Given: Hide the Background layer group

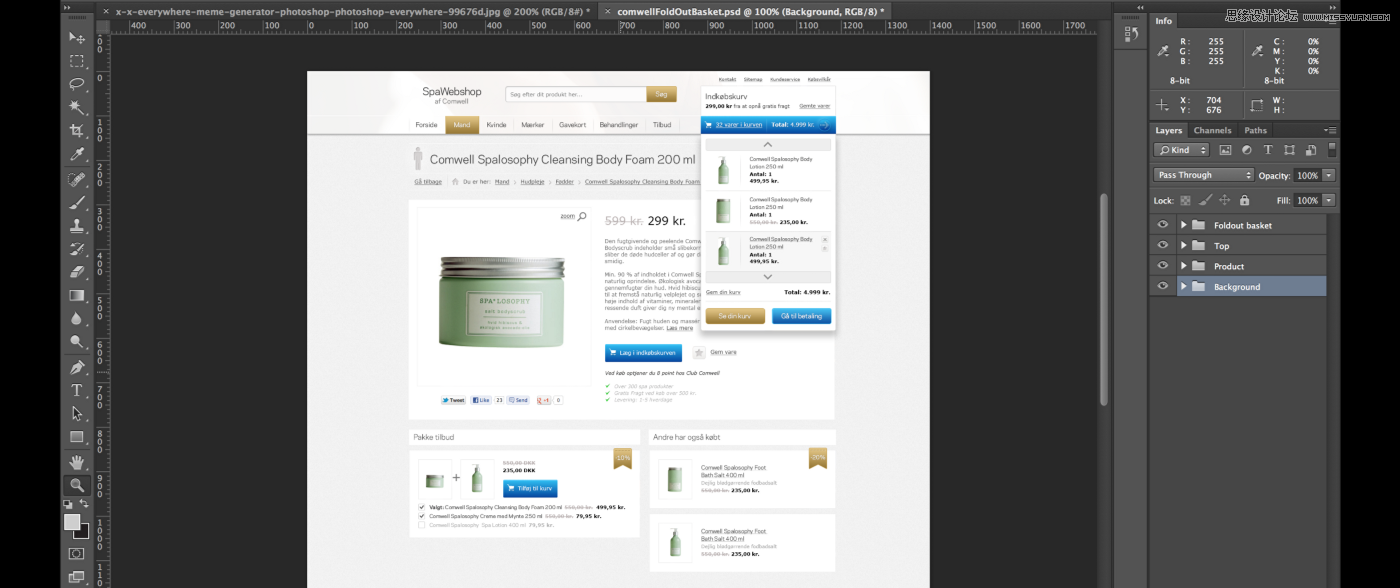Looking at the screenshot, I should 1162,287.
